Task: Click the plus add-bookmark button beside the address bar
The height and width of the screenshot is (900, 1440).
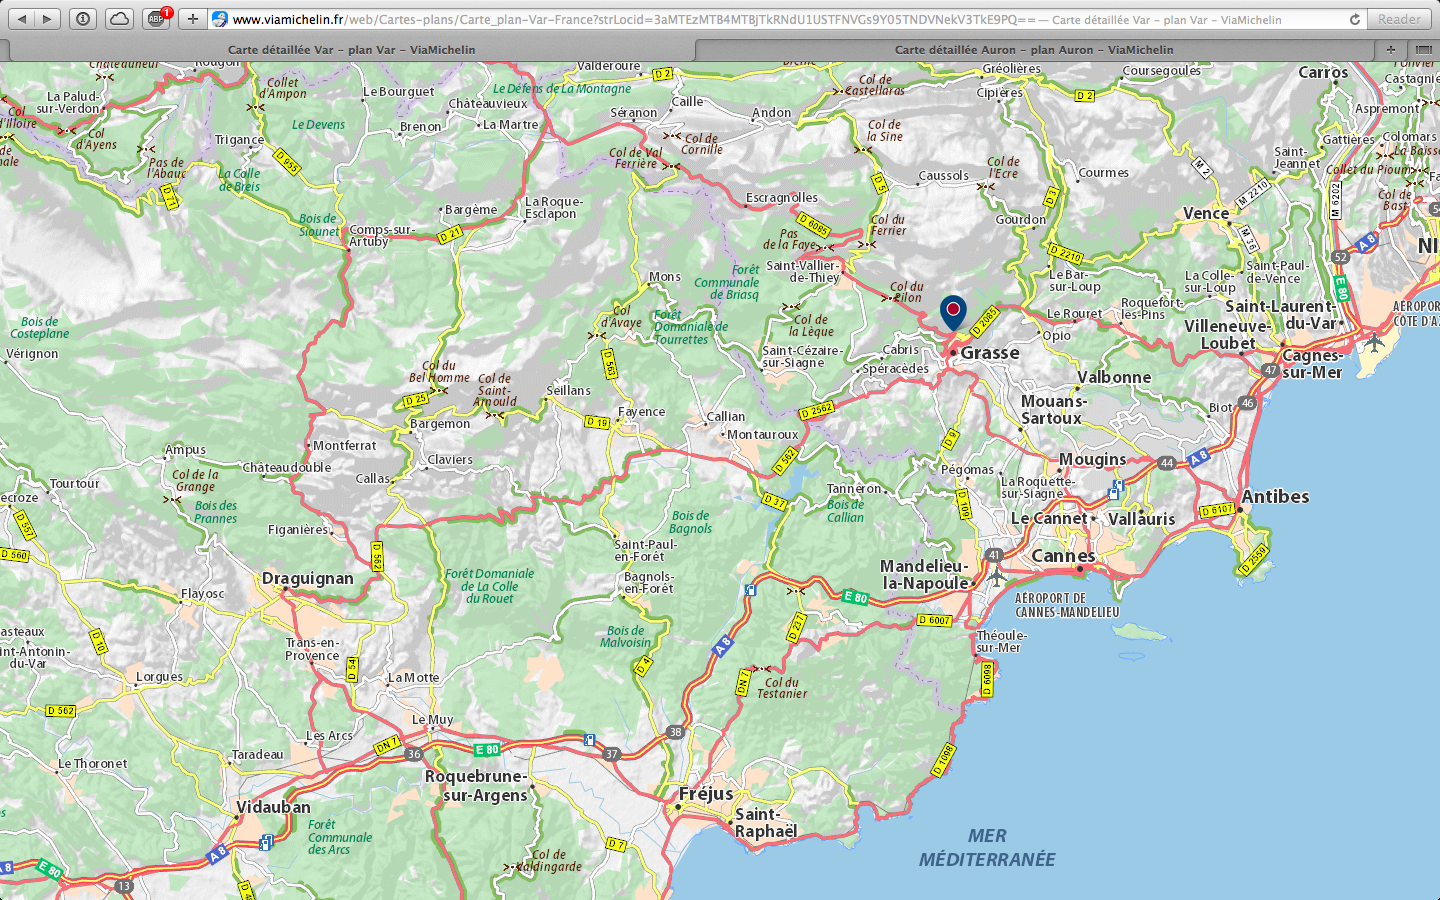Action: tap(192, 19)
